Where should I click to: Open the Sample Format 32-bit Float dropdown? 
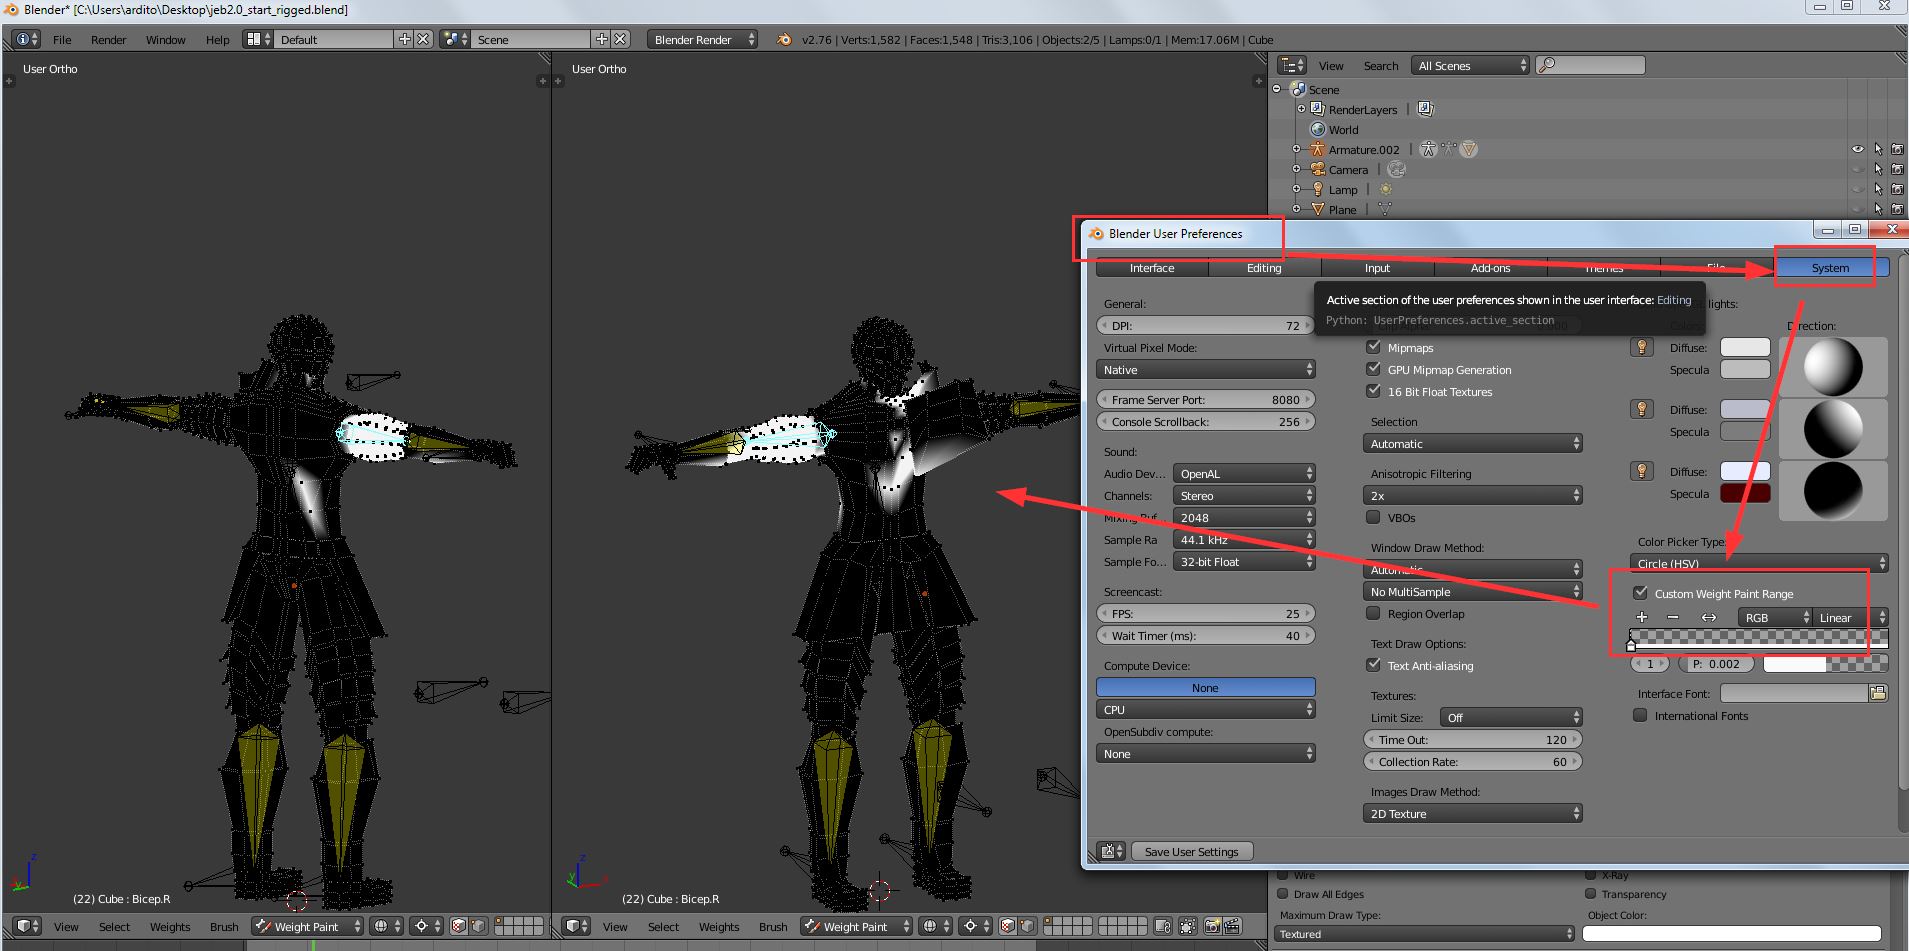(1243, 561)
